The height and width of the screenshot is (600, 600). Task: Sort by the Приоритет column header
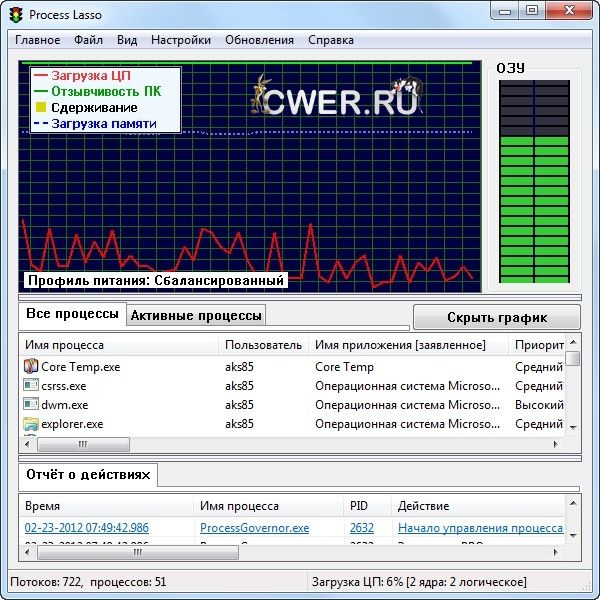click(x=537, y=345)
